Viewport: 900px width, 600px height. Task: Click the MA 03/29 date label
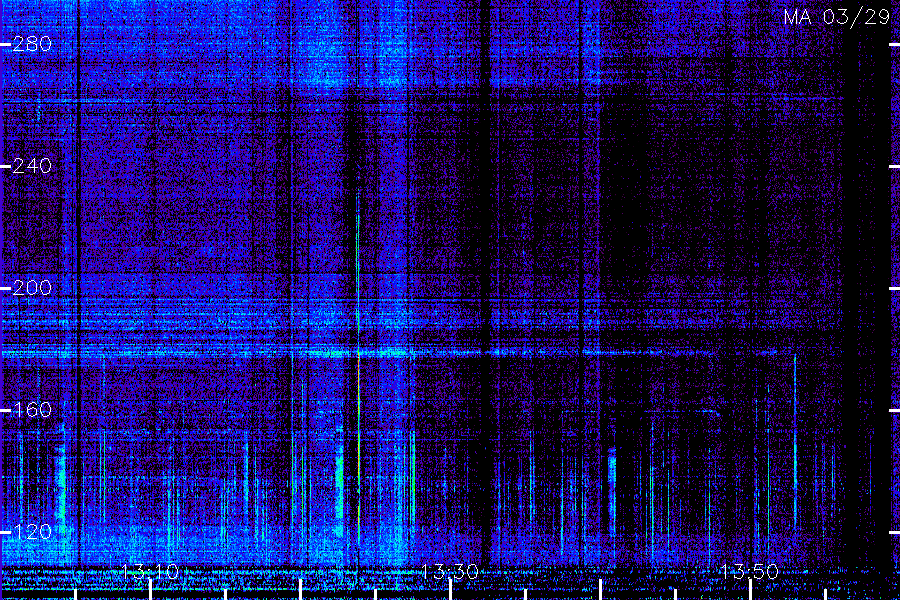[837, 17]
